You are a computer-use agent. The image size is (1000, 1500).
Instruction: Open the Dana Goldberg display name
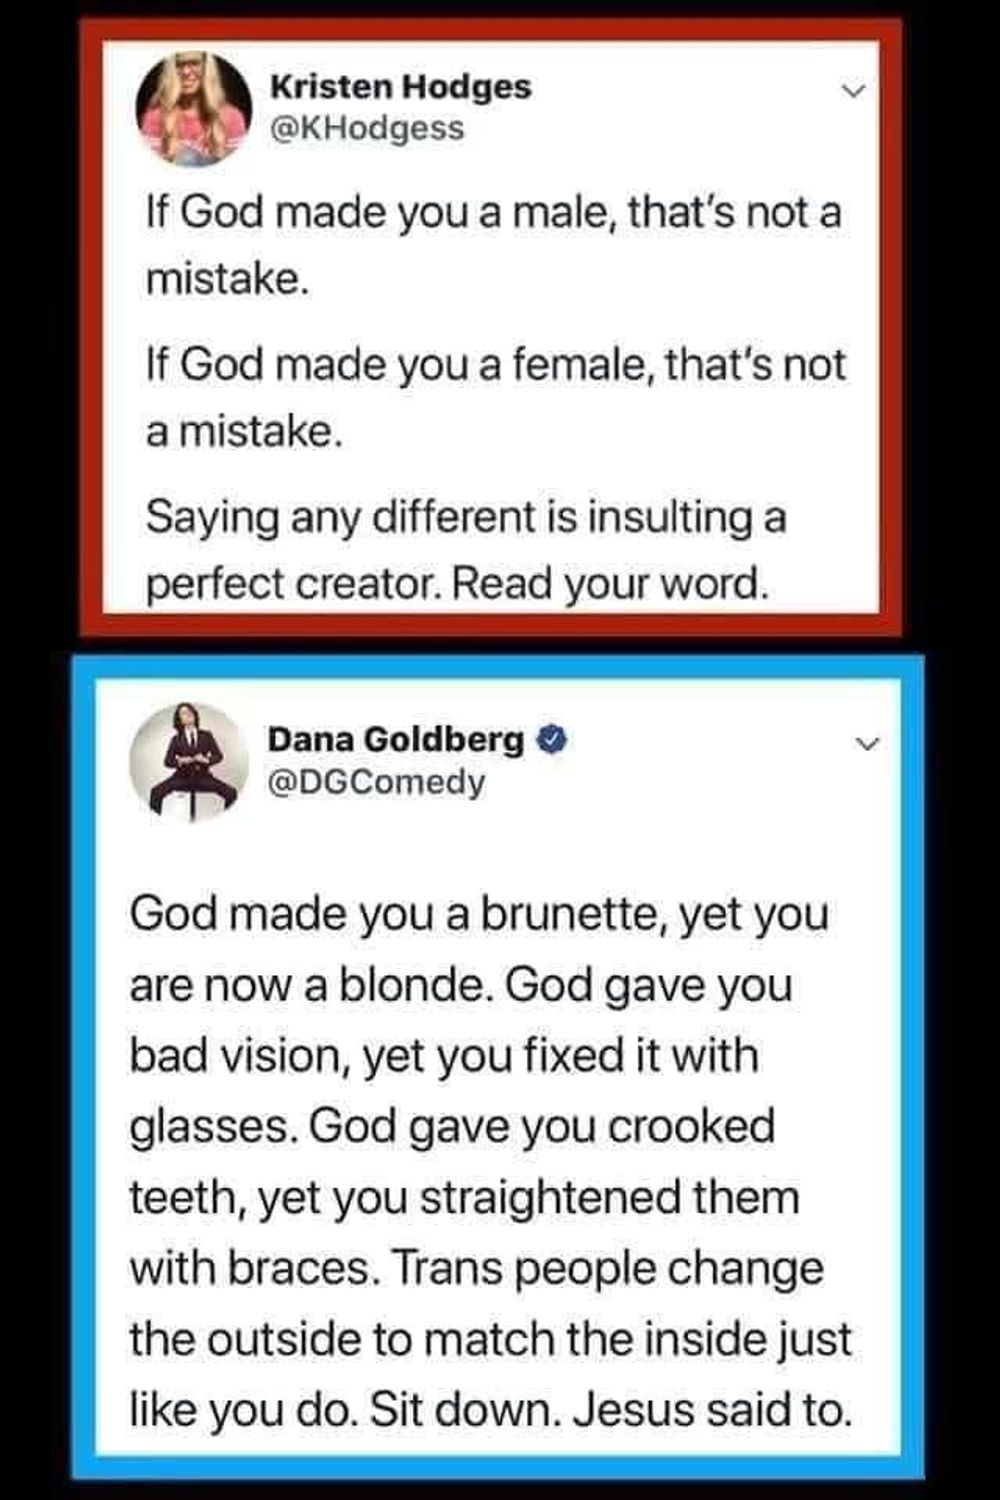click(x=395, y=740)
